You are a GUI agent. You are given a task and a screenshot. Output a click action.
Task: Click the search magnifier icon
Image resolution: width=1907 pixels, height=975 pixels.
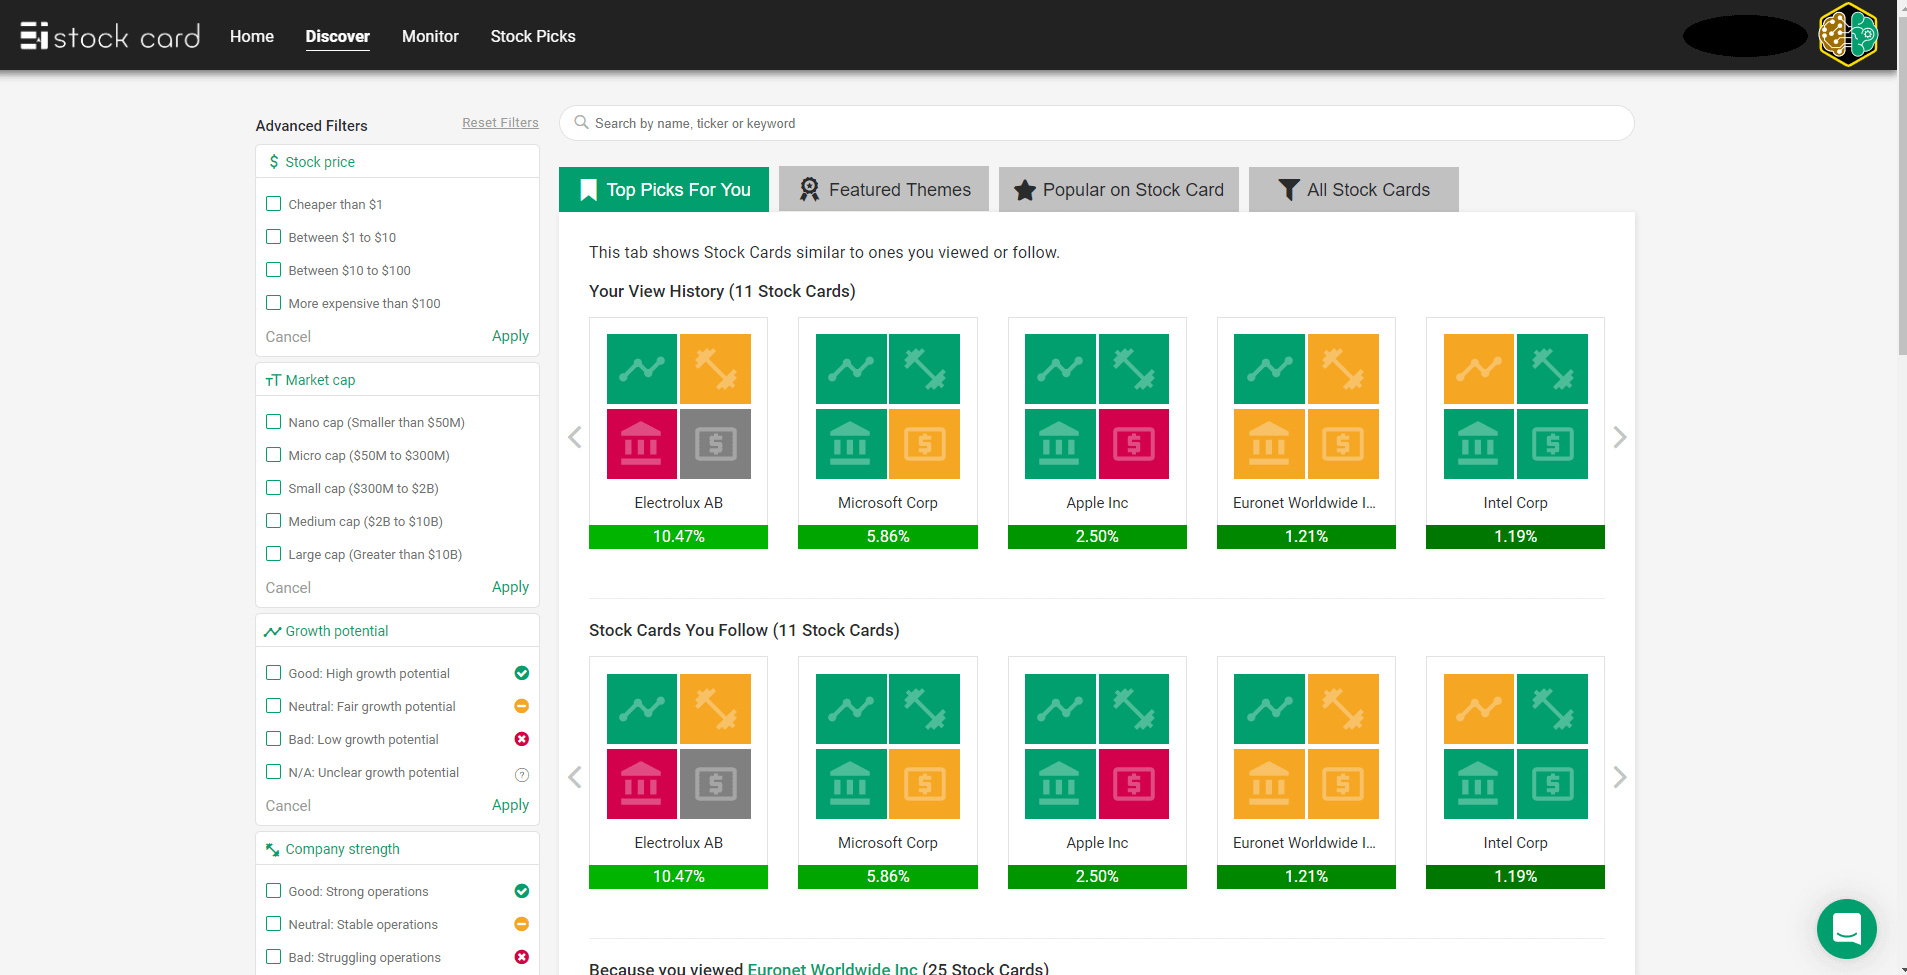tap(581, 123)
